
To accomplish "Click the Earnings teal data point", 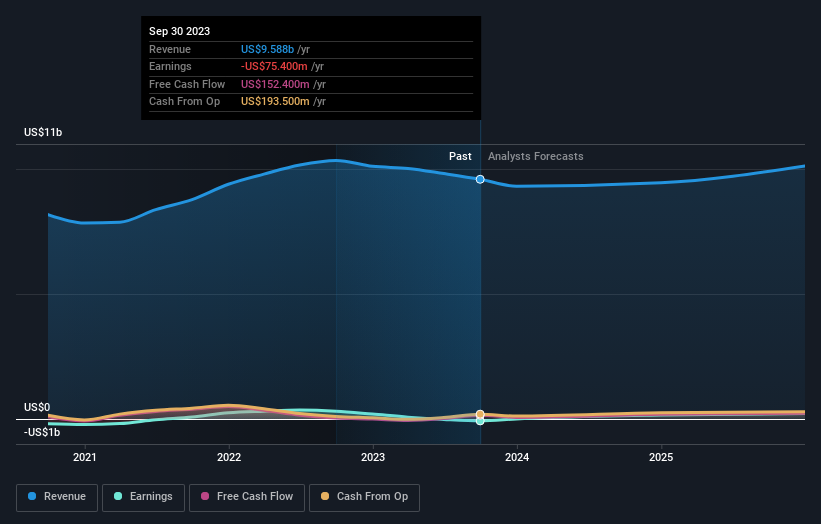I will pos(480,421).
